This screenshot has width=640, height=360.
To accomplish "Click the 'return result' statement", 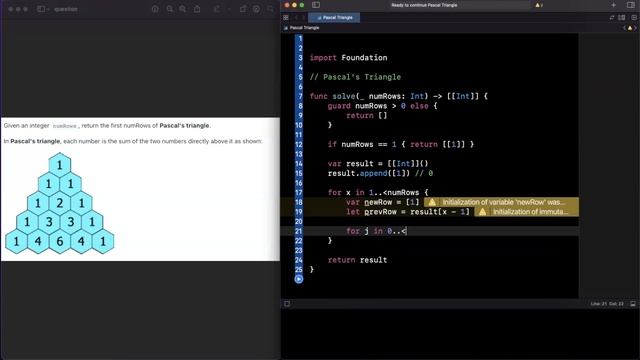I will (x=358, y=260).
